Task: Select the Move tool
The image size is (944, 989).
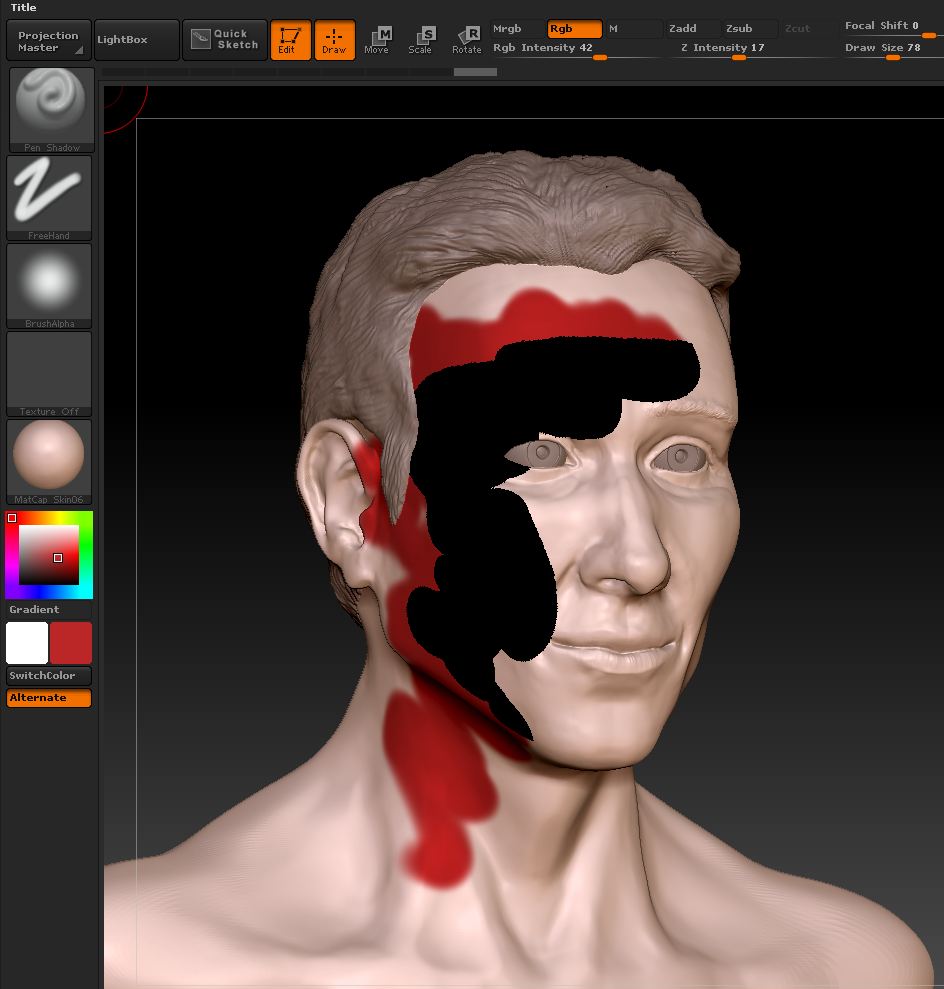Action: point(377,40)
